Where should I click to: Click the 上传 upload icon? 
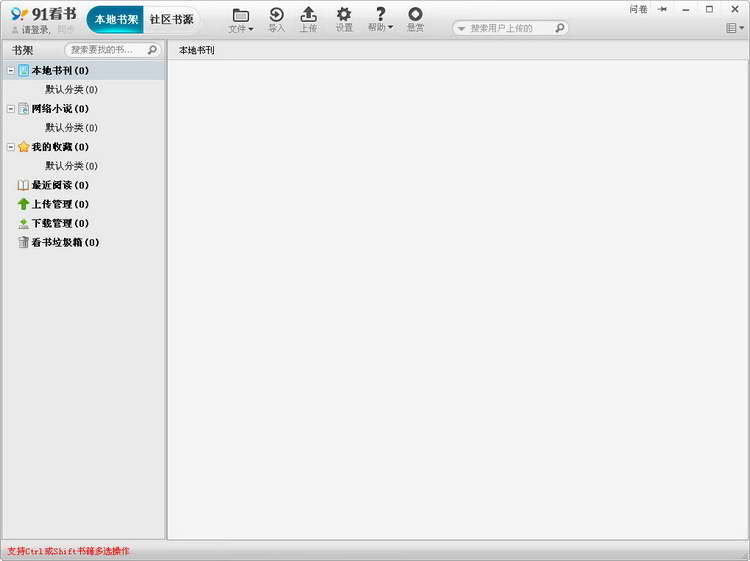pyautogui.click(x=309, y=14)
